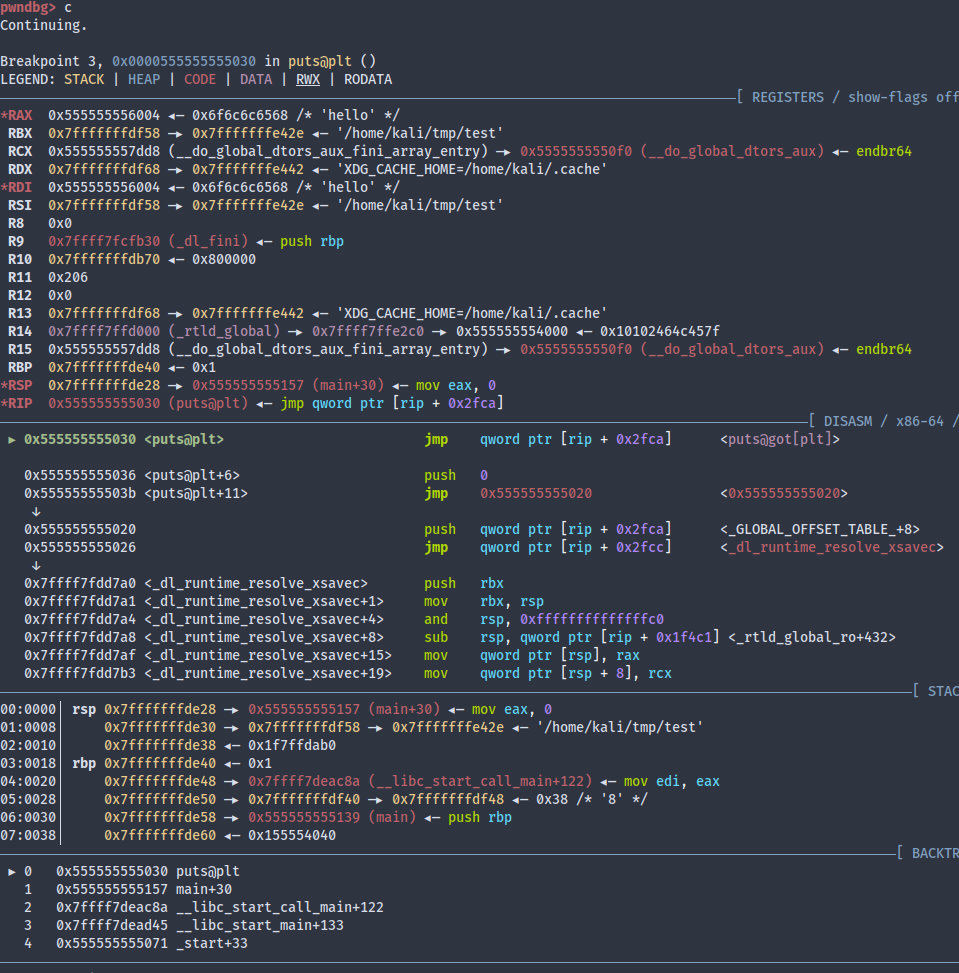959x973 pixels.
Task: Click the pwndbg prompt at the top
Action: pos(28,7)
